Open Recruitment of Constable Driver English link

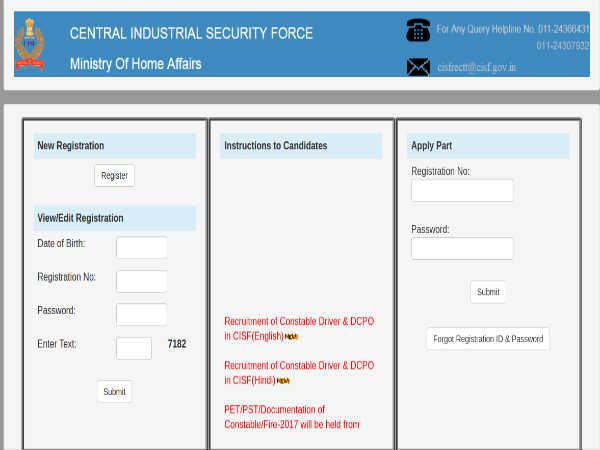(299, 329)
